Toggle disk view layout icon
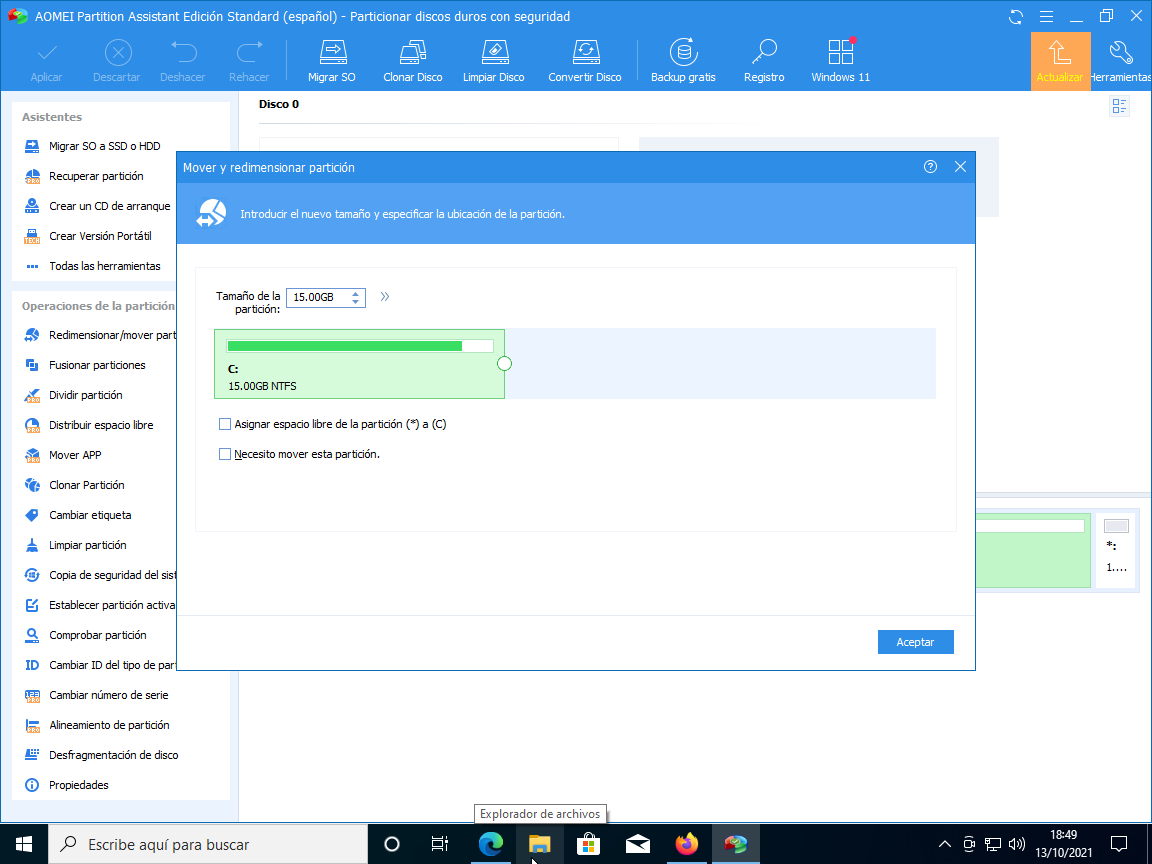1152x864 pixels. (1119, 107)
